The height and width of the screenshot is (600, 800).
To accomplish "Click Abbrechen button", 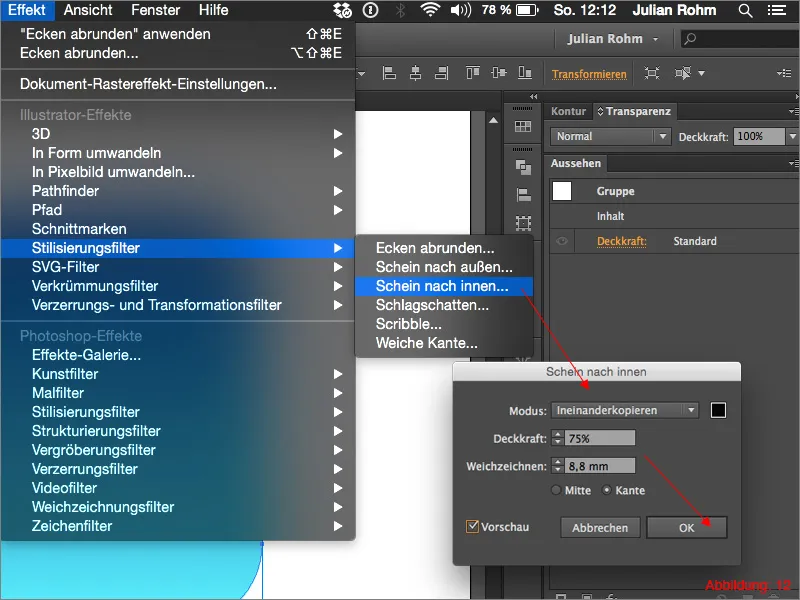I will pyautogui.click(x=600, y=528).
